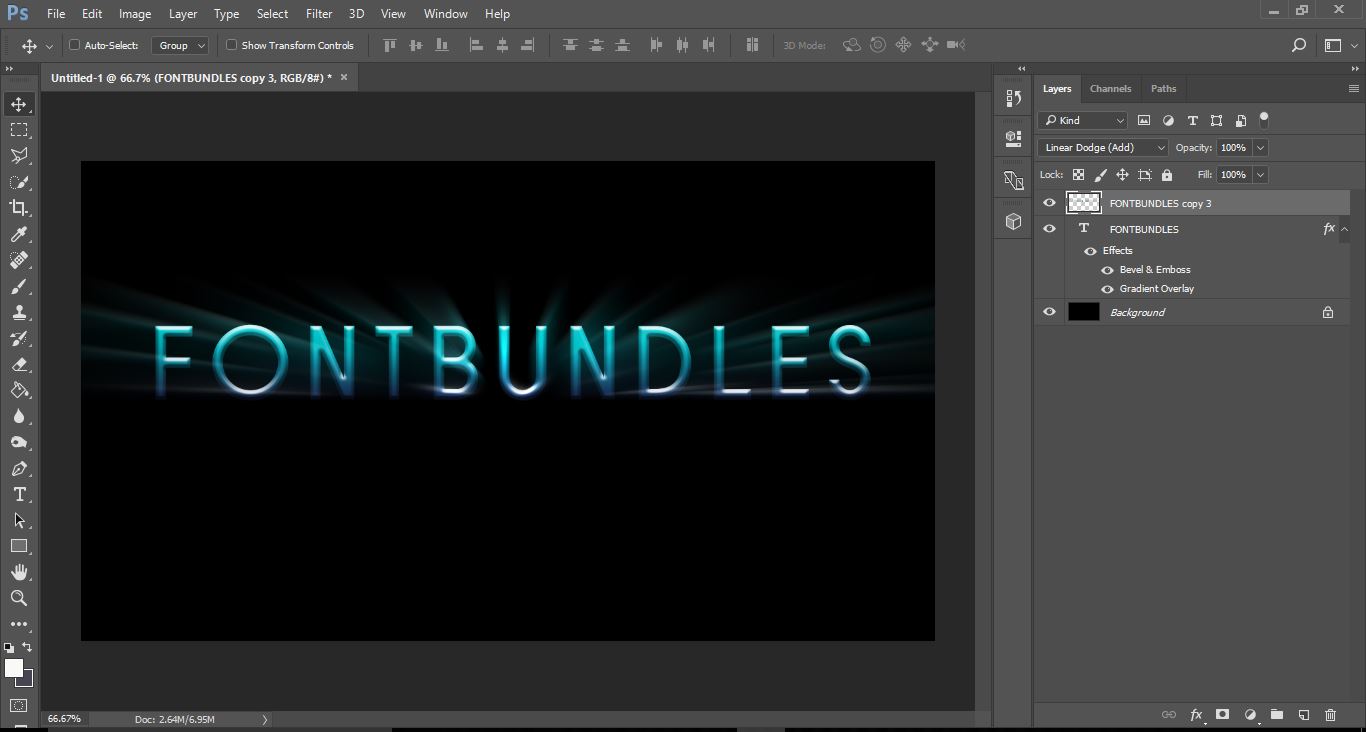
Task: Switch to the Paths tab
Action: (x=1163, y=88)
